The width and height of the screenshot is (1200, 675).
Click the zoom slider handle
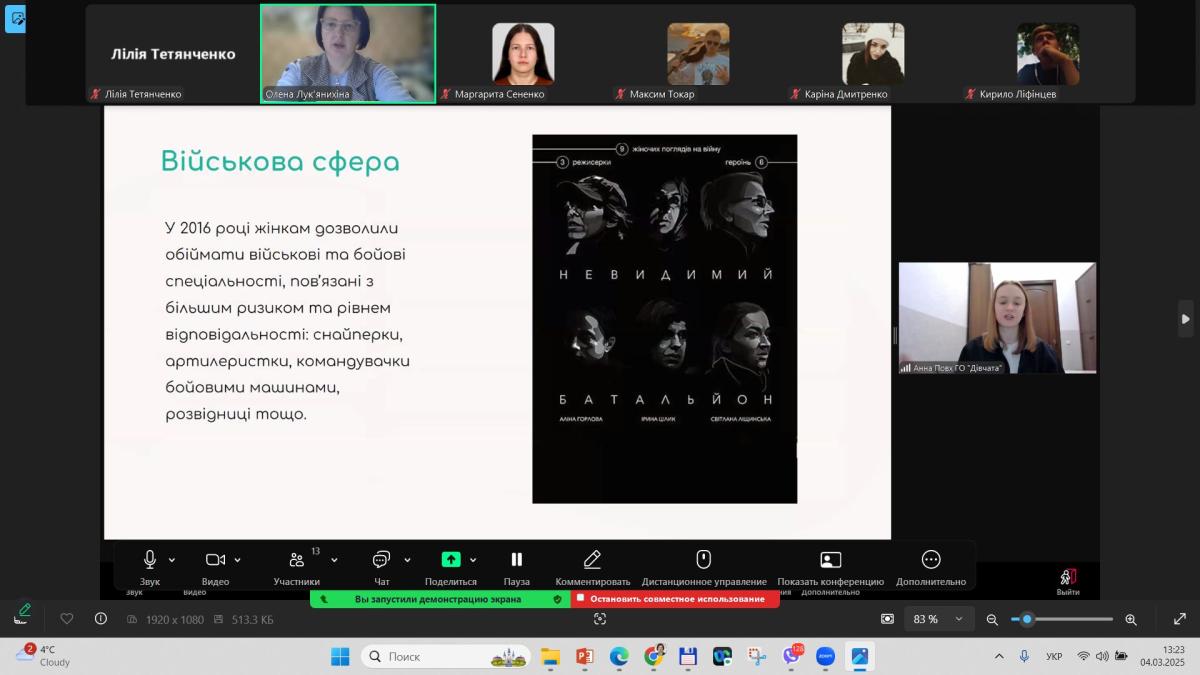coord(1027,619)
